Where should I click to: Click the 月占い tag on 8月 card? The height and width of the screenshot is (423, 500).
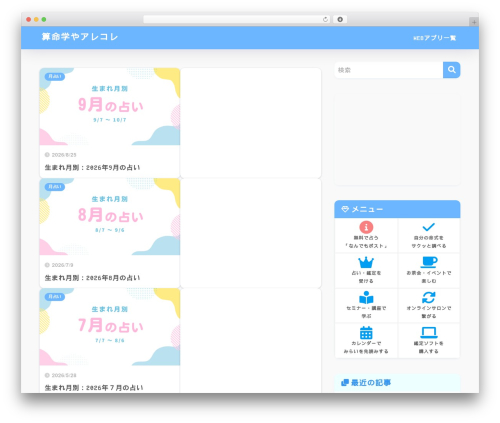click(55, 187)
